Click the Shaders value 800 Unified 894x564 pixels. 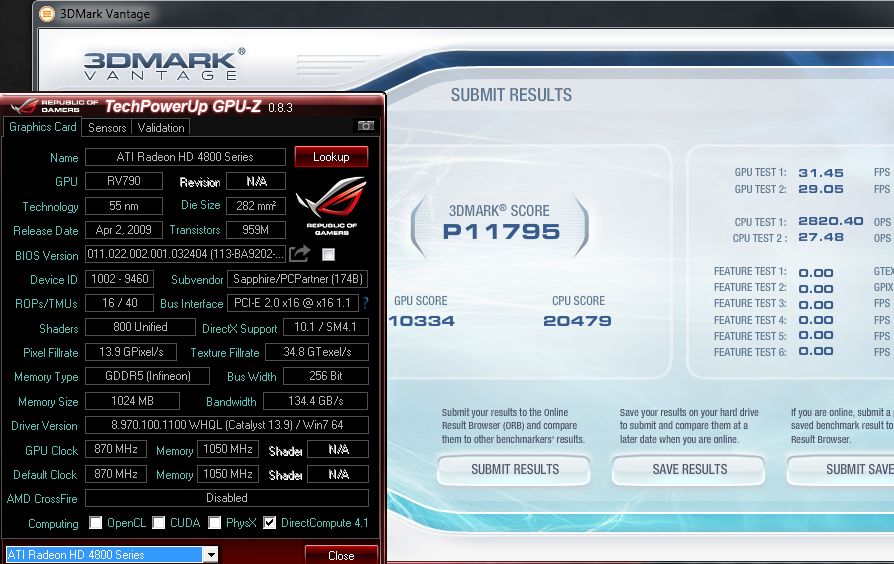pyautogui.click(x=140, y=327)
